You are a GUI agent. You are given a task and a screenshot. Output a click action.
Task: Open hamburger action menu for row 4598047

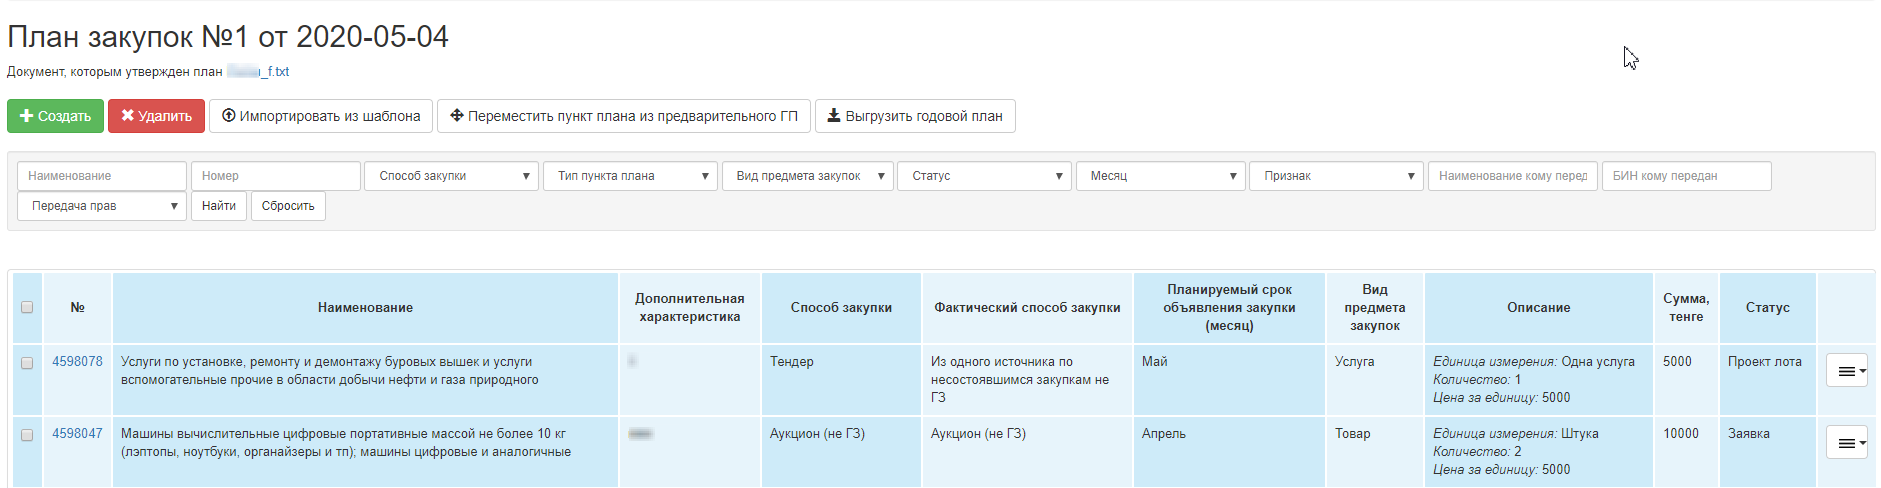pos(1846,443)
